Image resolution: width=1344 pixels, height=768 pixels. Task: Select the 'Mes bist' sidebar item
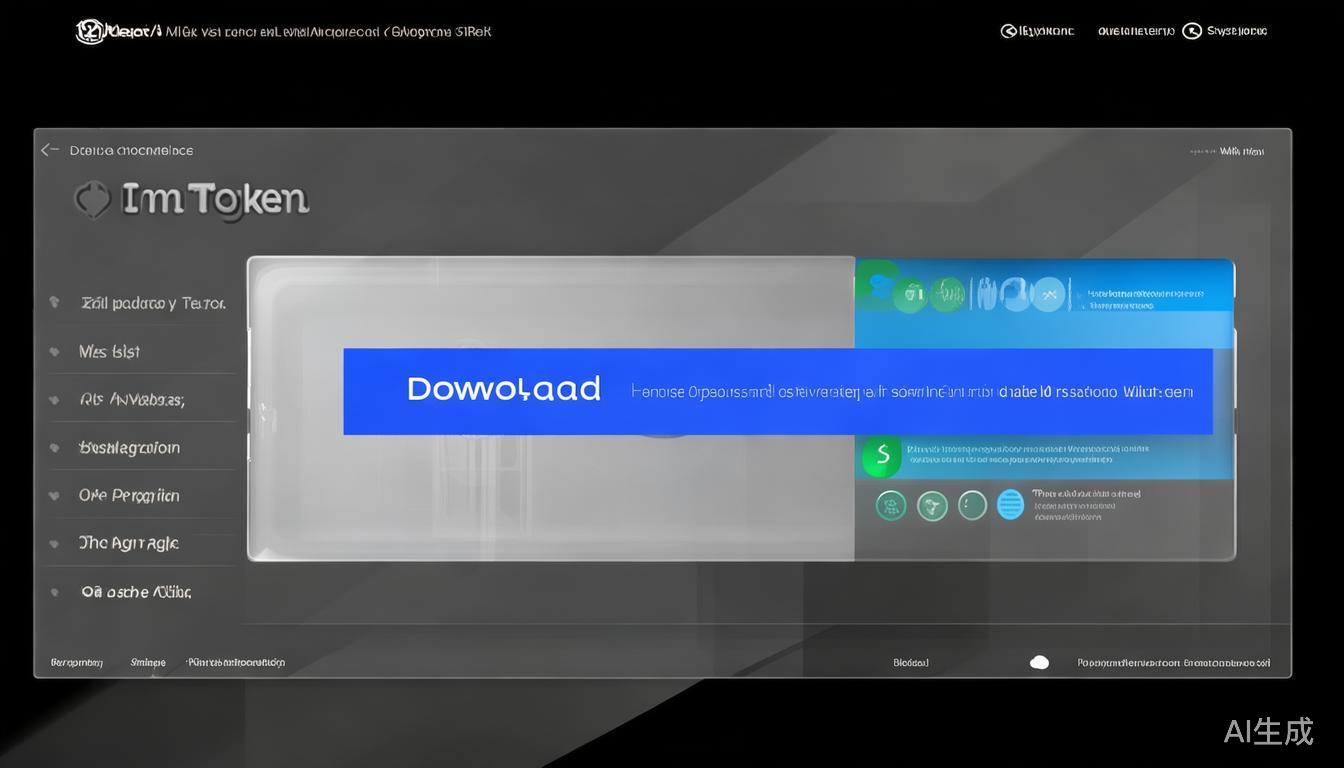coord(109,352)
